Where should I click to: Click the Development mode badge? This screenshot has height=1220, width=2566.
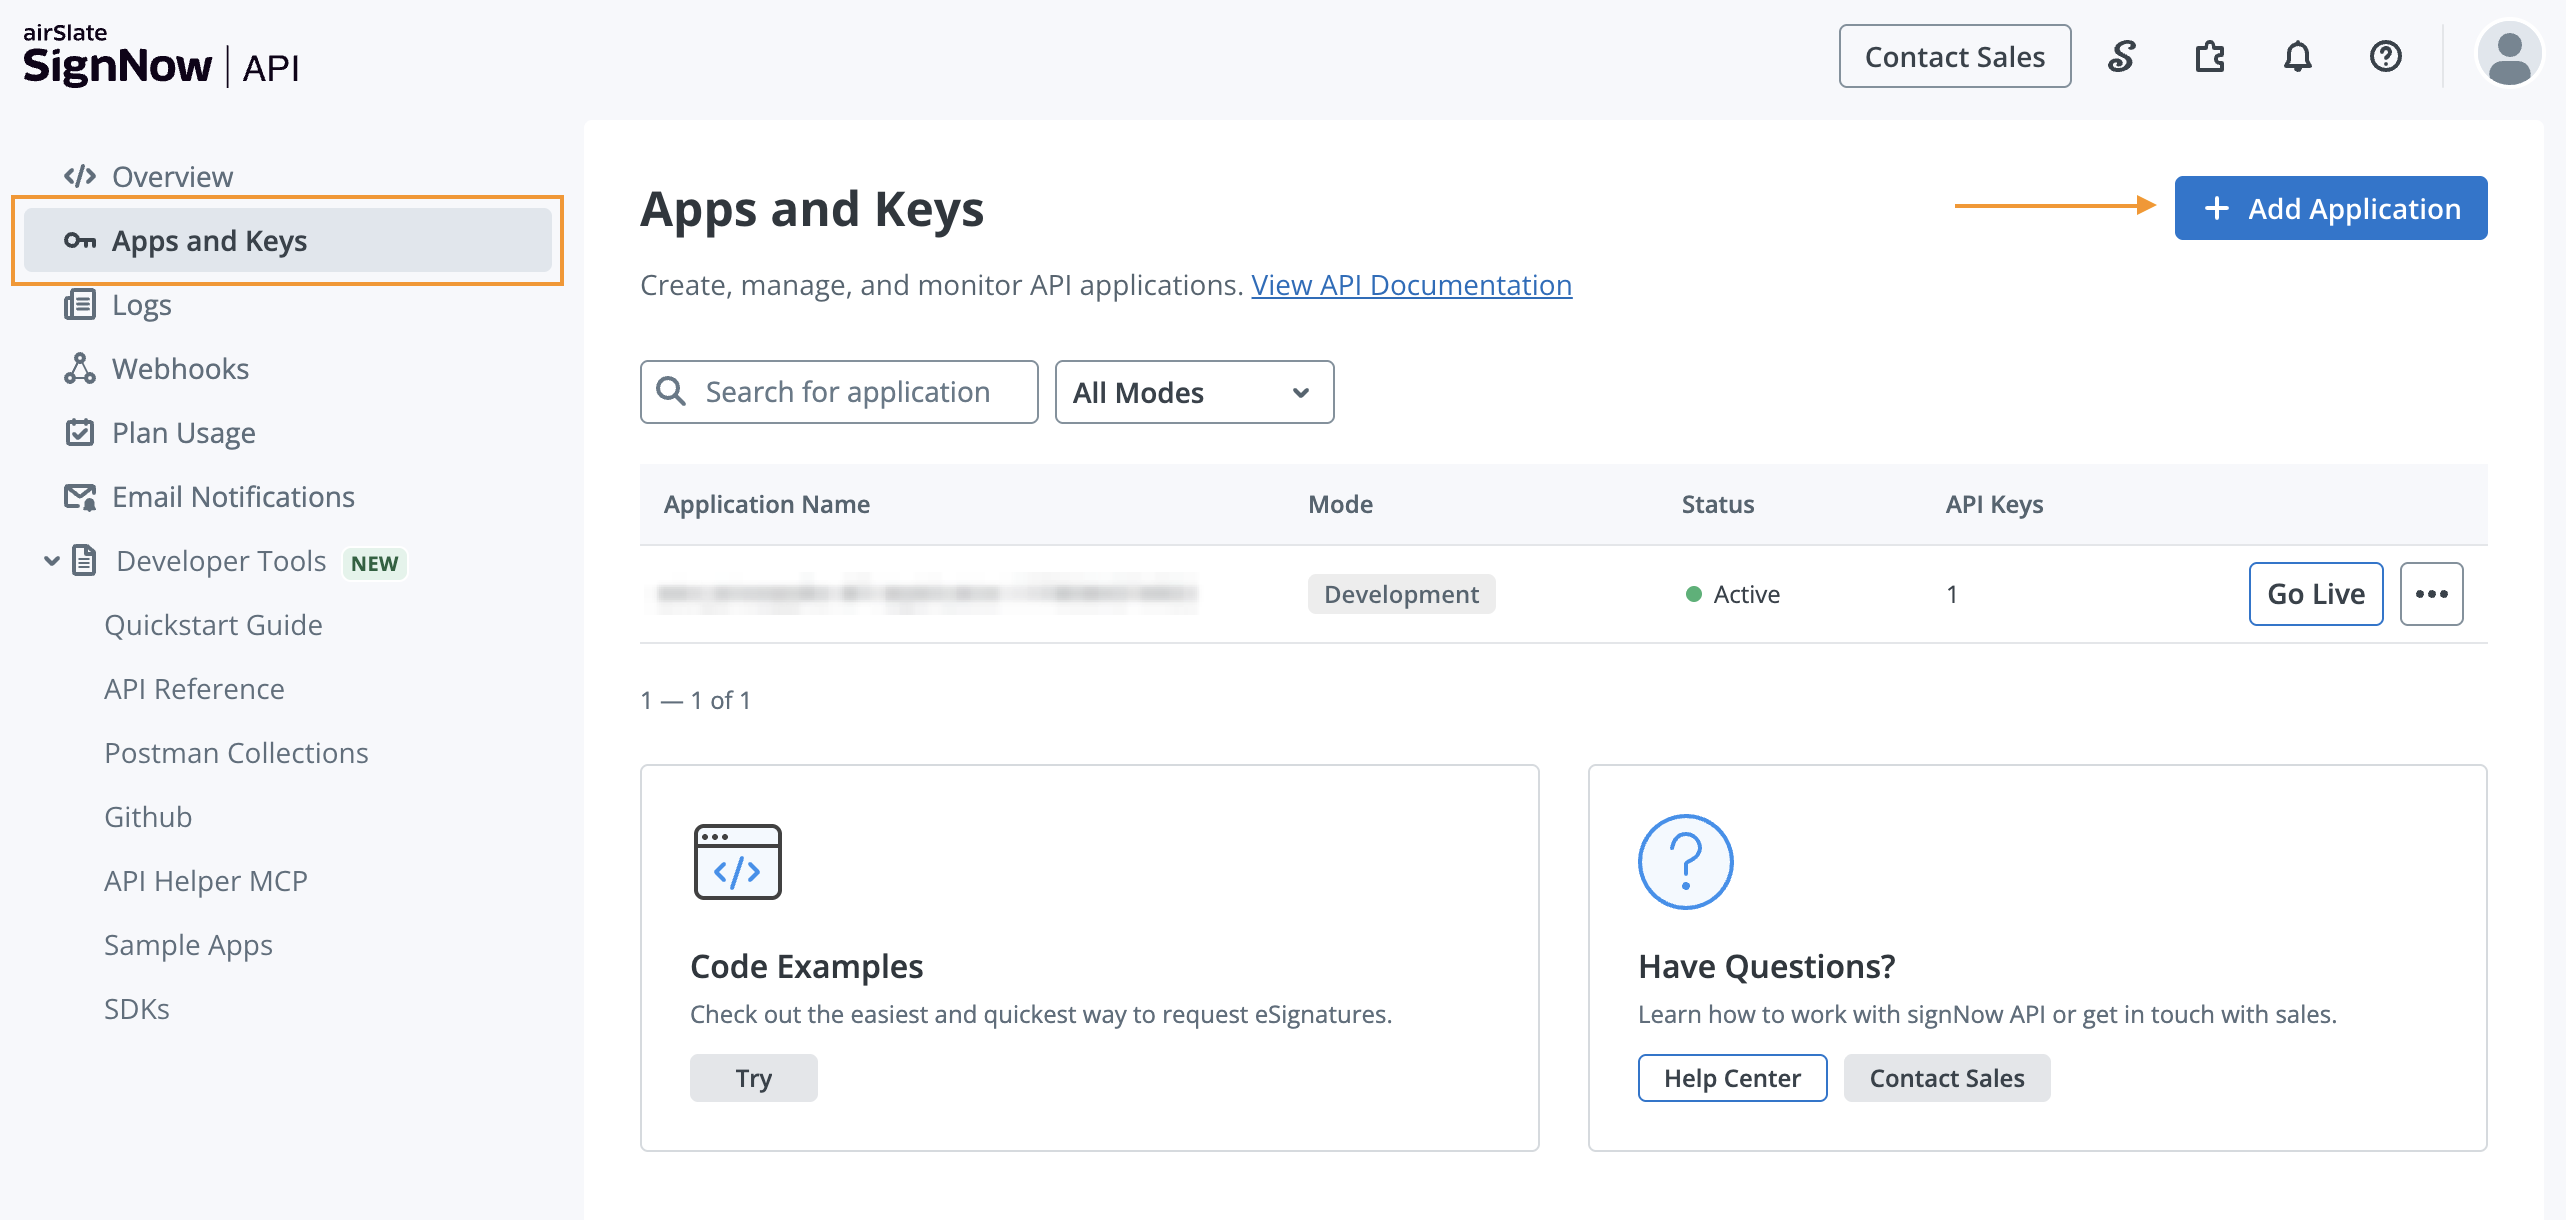(1401, 594)
